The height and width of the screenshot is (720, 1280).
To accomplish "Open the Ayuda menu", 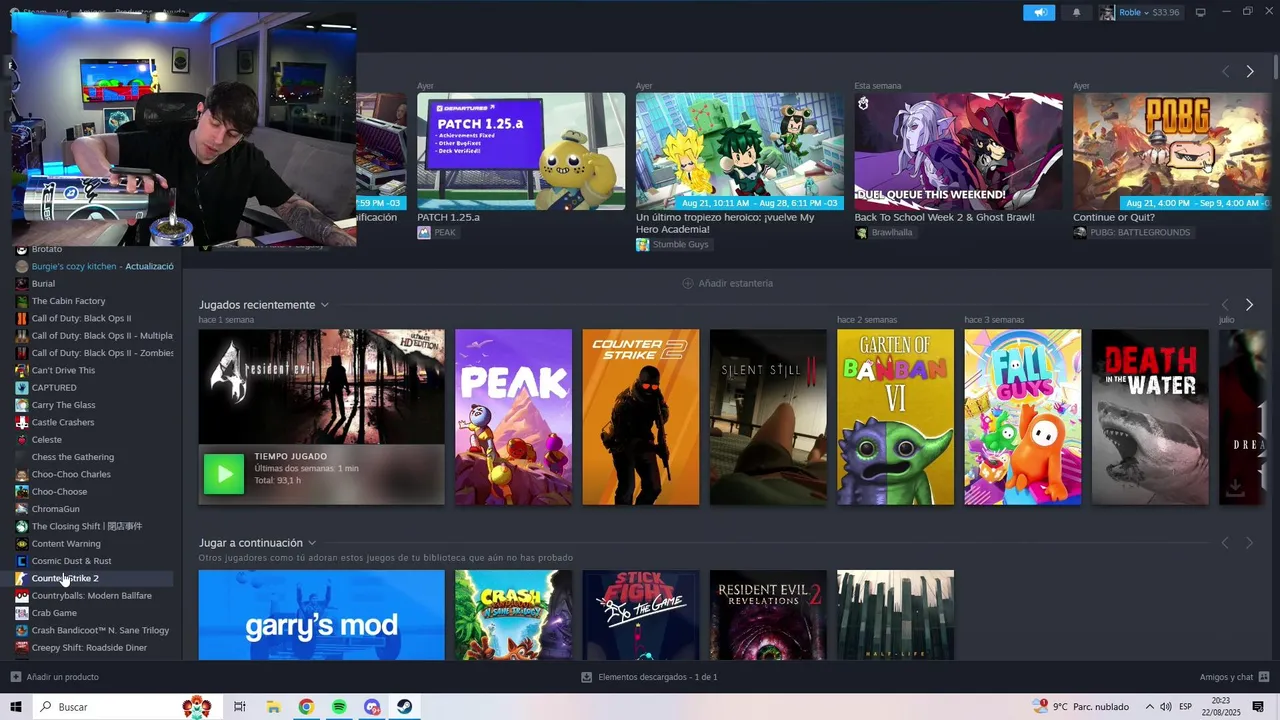I will pyautogui.click(x=174, y=12).
